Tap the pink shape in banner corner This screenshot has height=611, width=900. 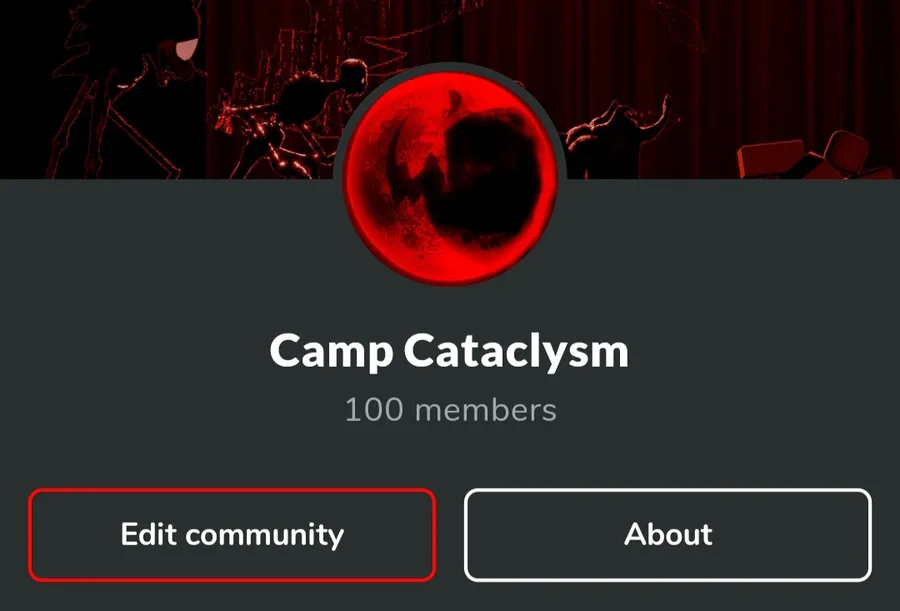tap(185, 50)
